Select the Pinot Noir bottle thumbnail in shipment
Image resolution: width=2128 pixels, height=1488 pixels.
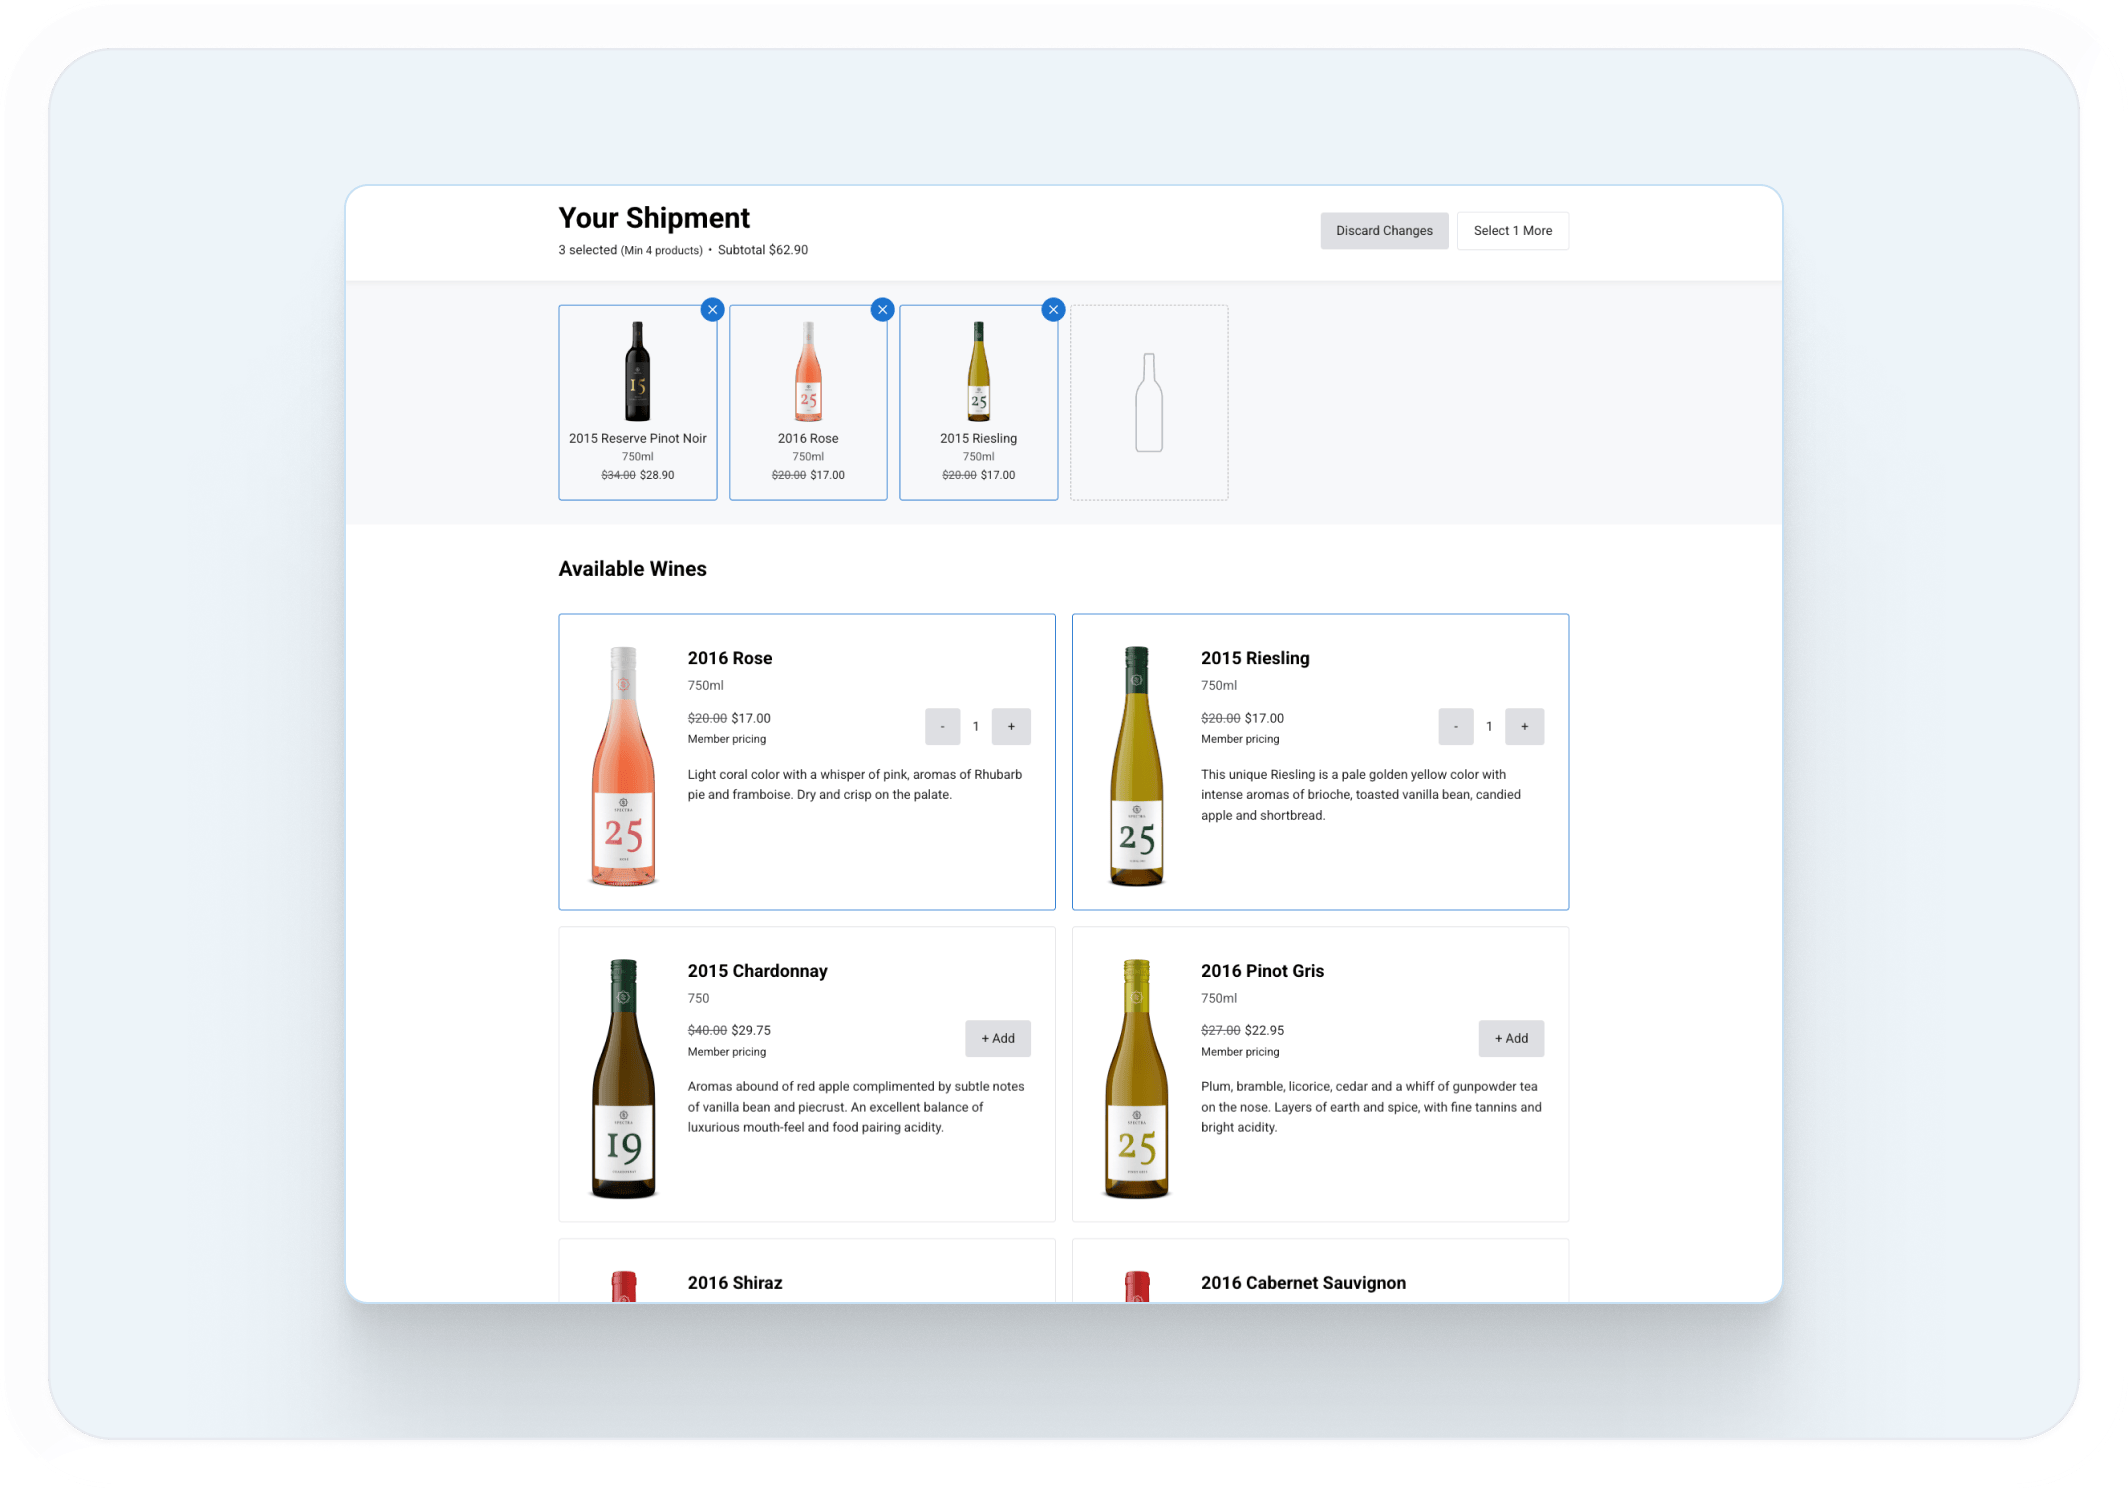(637, 372)
